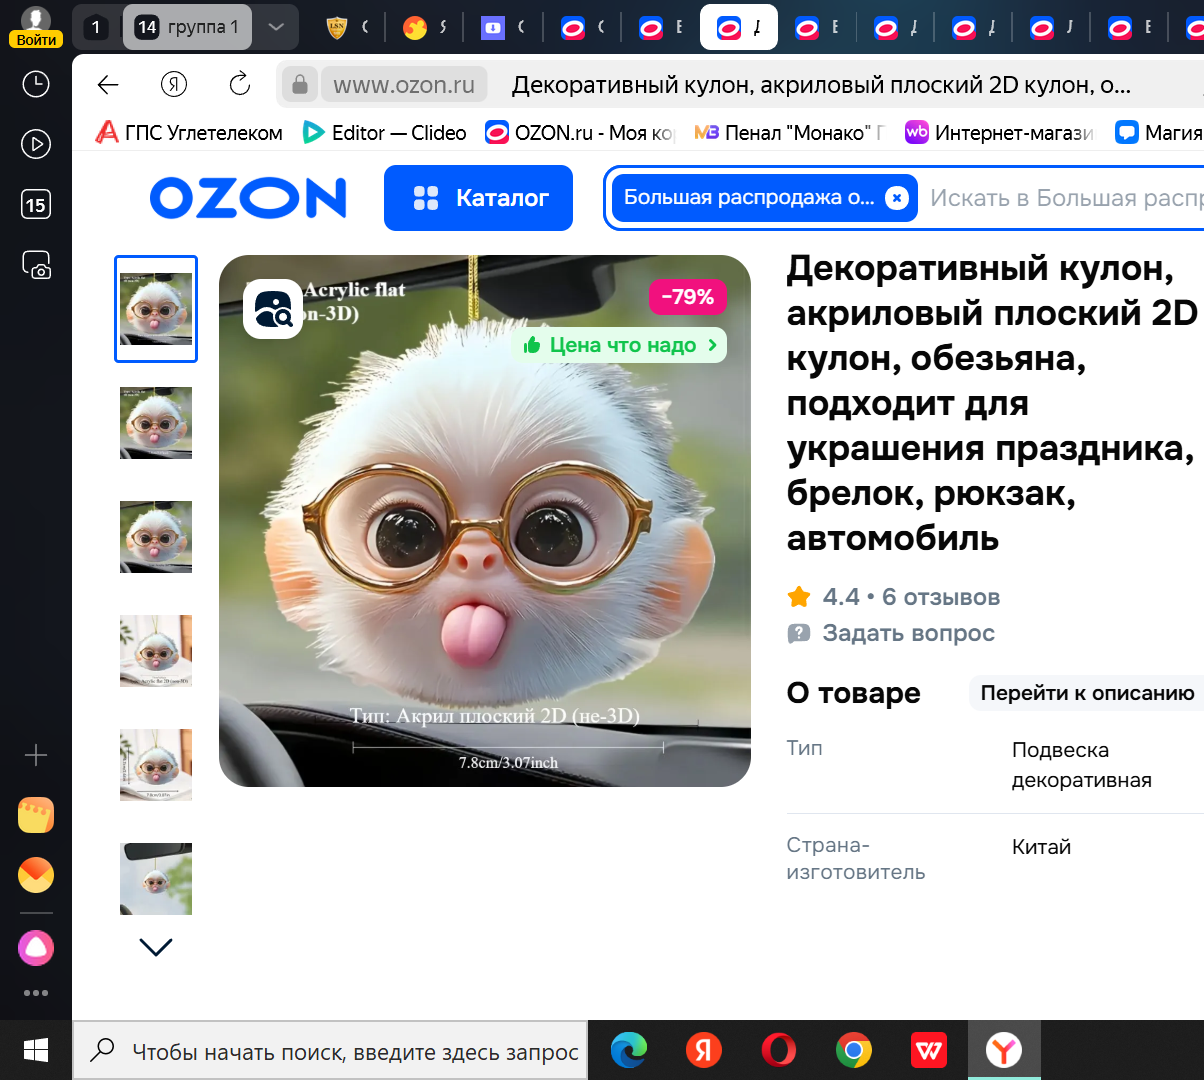The width and height of the screenshot is (1204, 1080).
Task: Show more product thumbnails with the down chevron
Action: pyautogui.click(x=155, y=946)
